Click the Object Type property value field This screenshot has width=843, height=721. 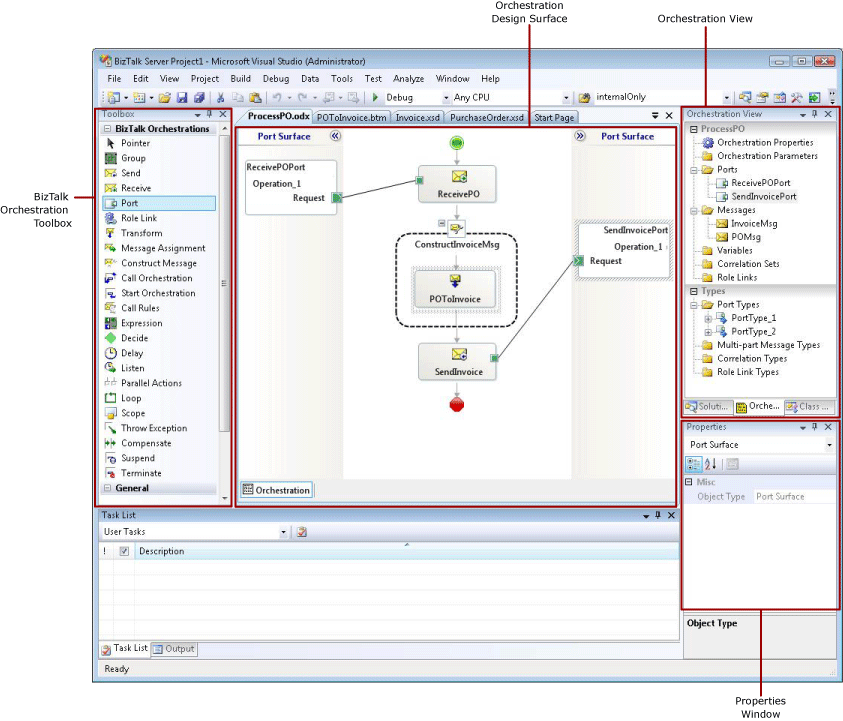[x=795, y=497]
